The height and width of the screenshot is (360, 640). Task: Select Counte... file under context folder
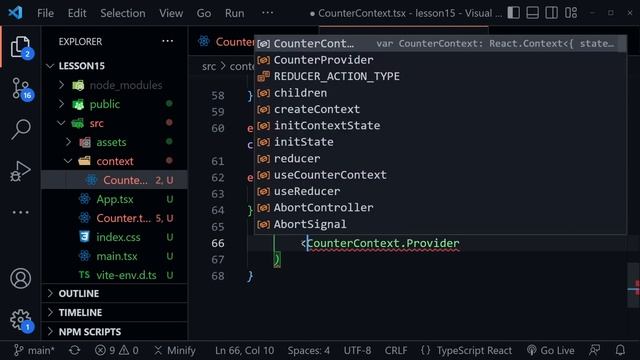[x=114, y=180]
